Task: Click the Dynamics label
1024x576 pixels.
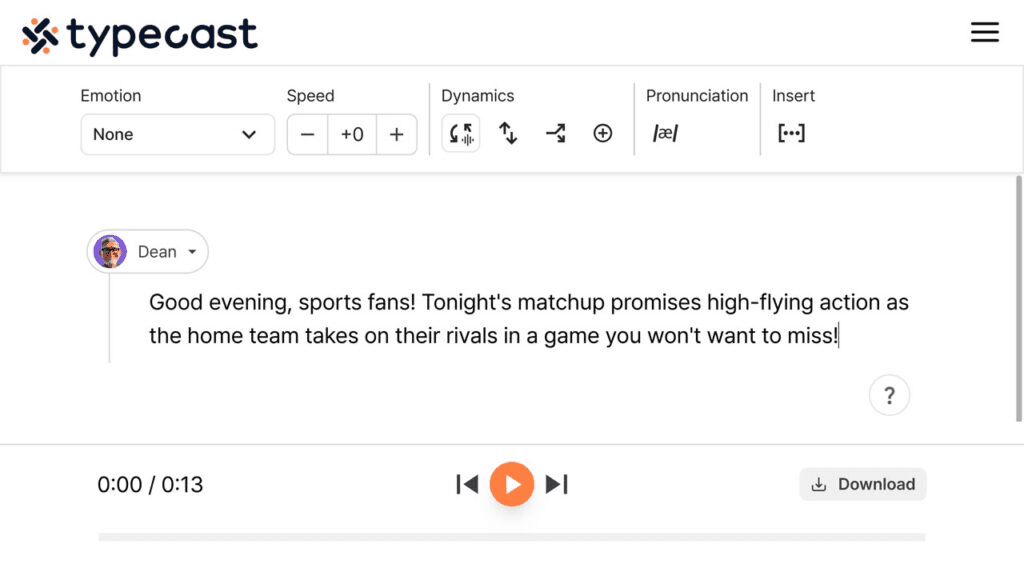Action: (477, 95)
